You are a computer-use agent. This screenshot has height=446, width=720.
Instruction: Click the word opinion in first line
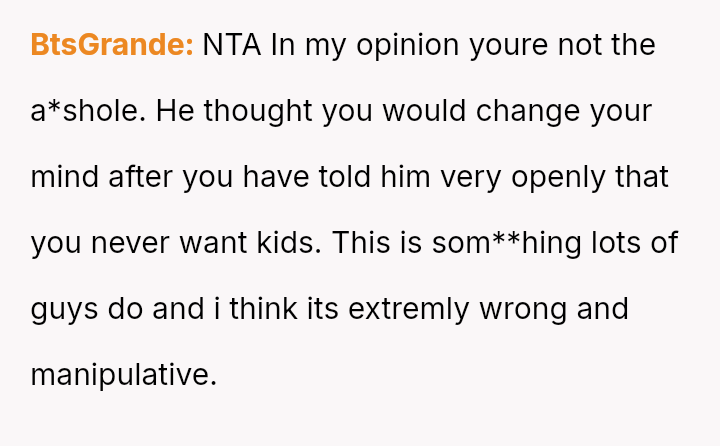pyautogui.click(x=408, y=46)
